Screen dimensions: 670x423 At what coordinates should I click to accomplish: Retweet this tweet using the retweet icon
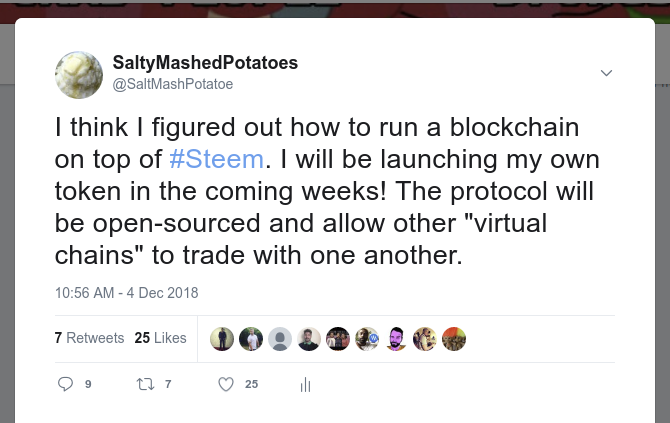pos(146,384)
